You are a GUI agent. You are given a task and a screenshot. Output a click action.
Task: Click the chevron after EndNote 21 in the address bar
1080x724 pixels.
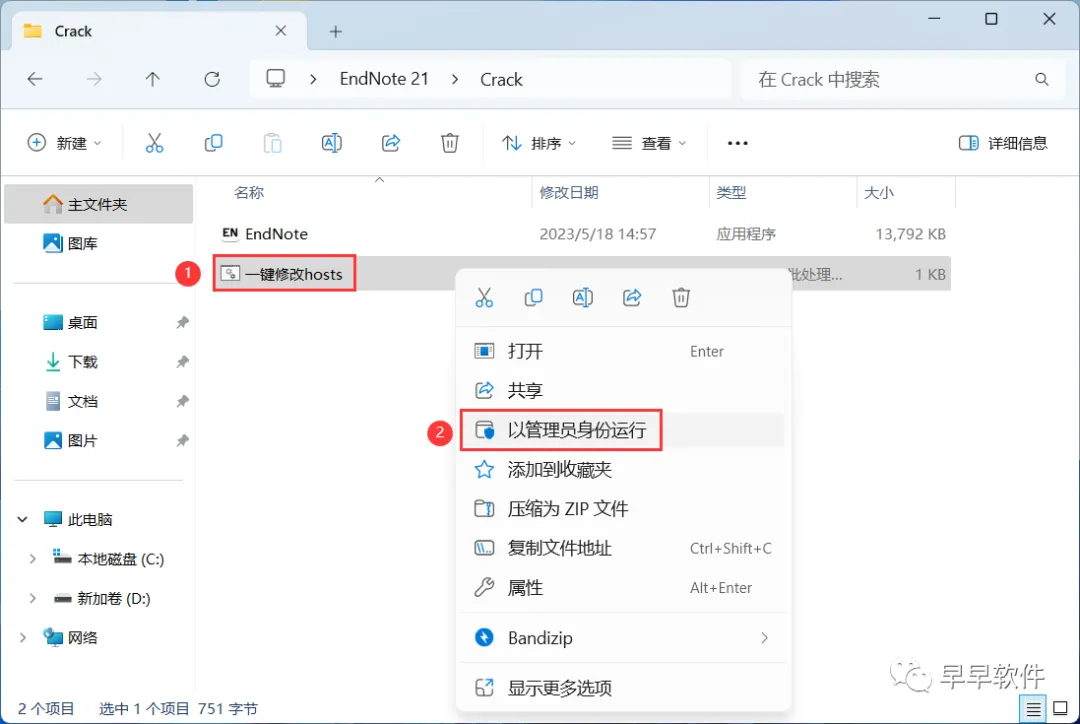point(455,79)
